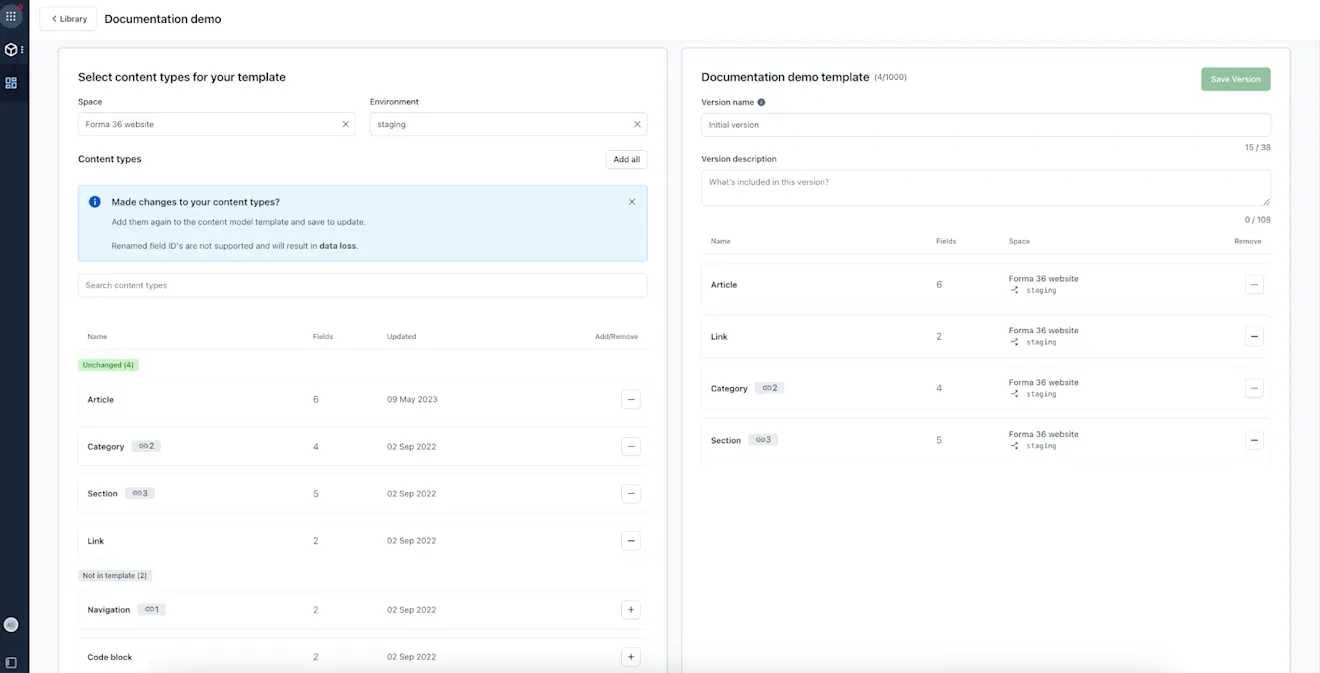This screenshot has height=673, width=1320.
Task: Add Code block content type to template
Action: pos(630,657)
